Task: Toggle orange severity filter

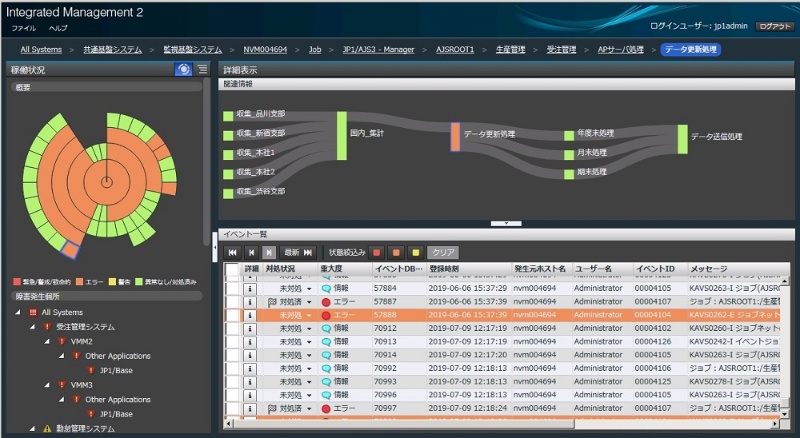Action: pyautogui.click(x=395, y=253)
